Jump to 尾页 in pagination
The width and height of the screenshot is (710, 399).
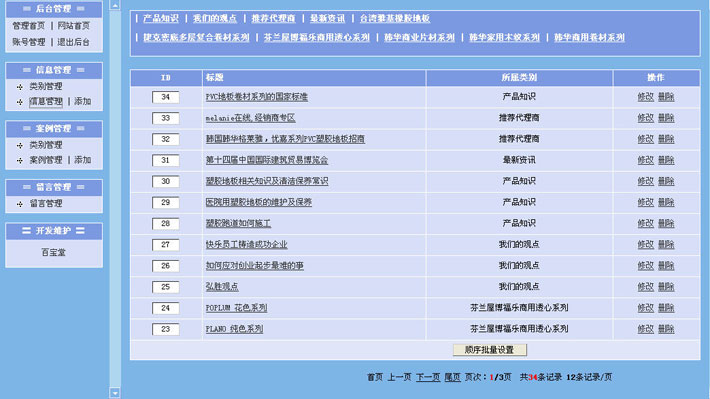click(x=452, y=377)
